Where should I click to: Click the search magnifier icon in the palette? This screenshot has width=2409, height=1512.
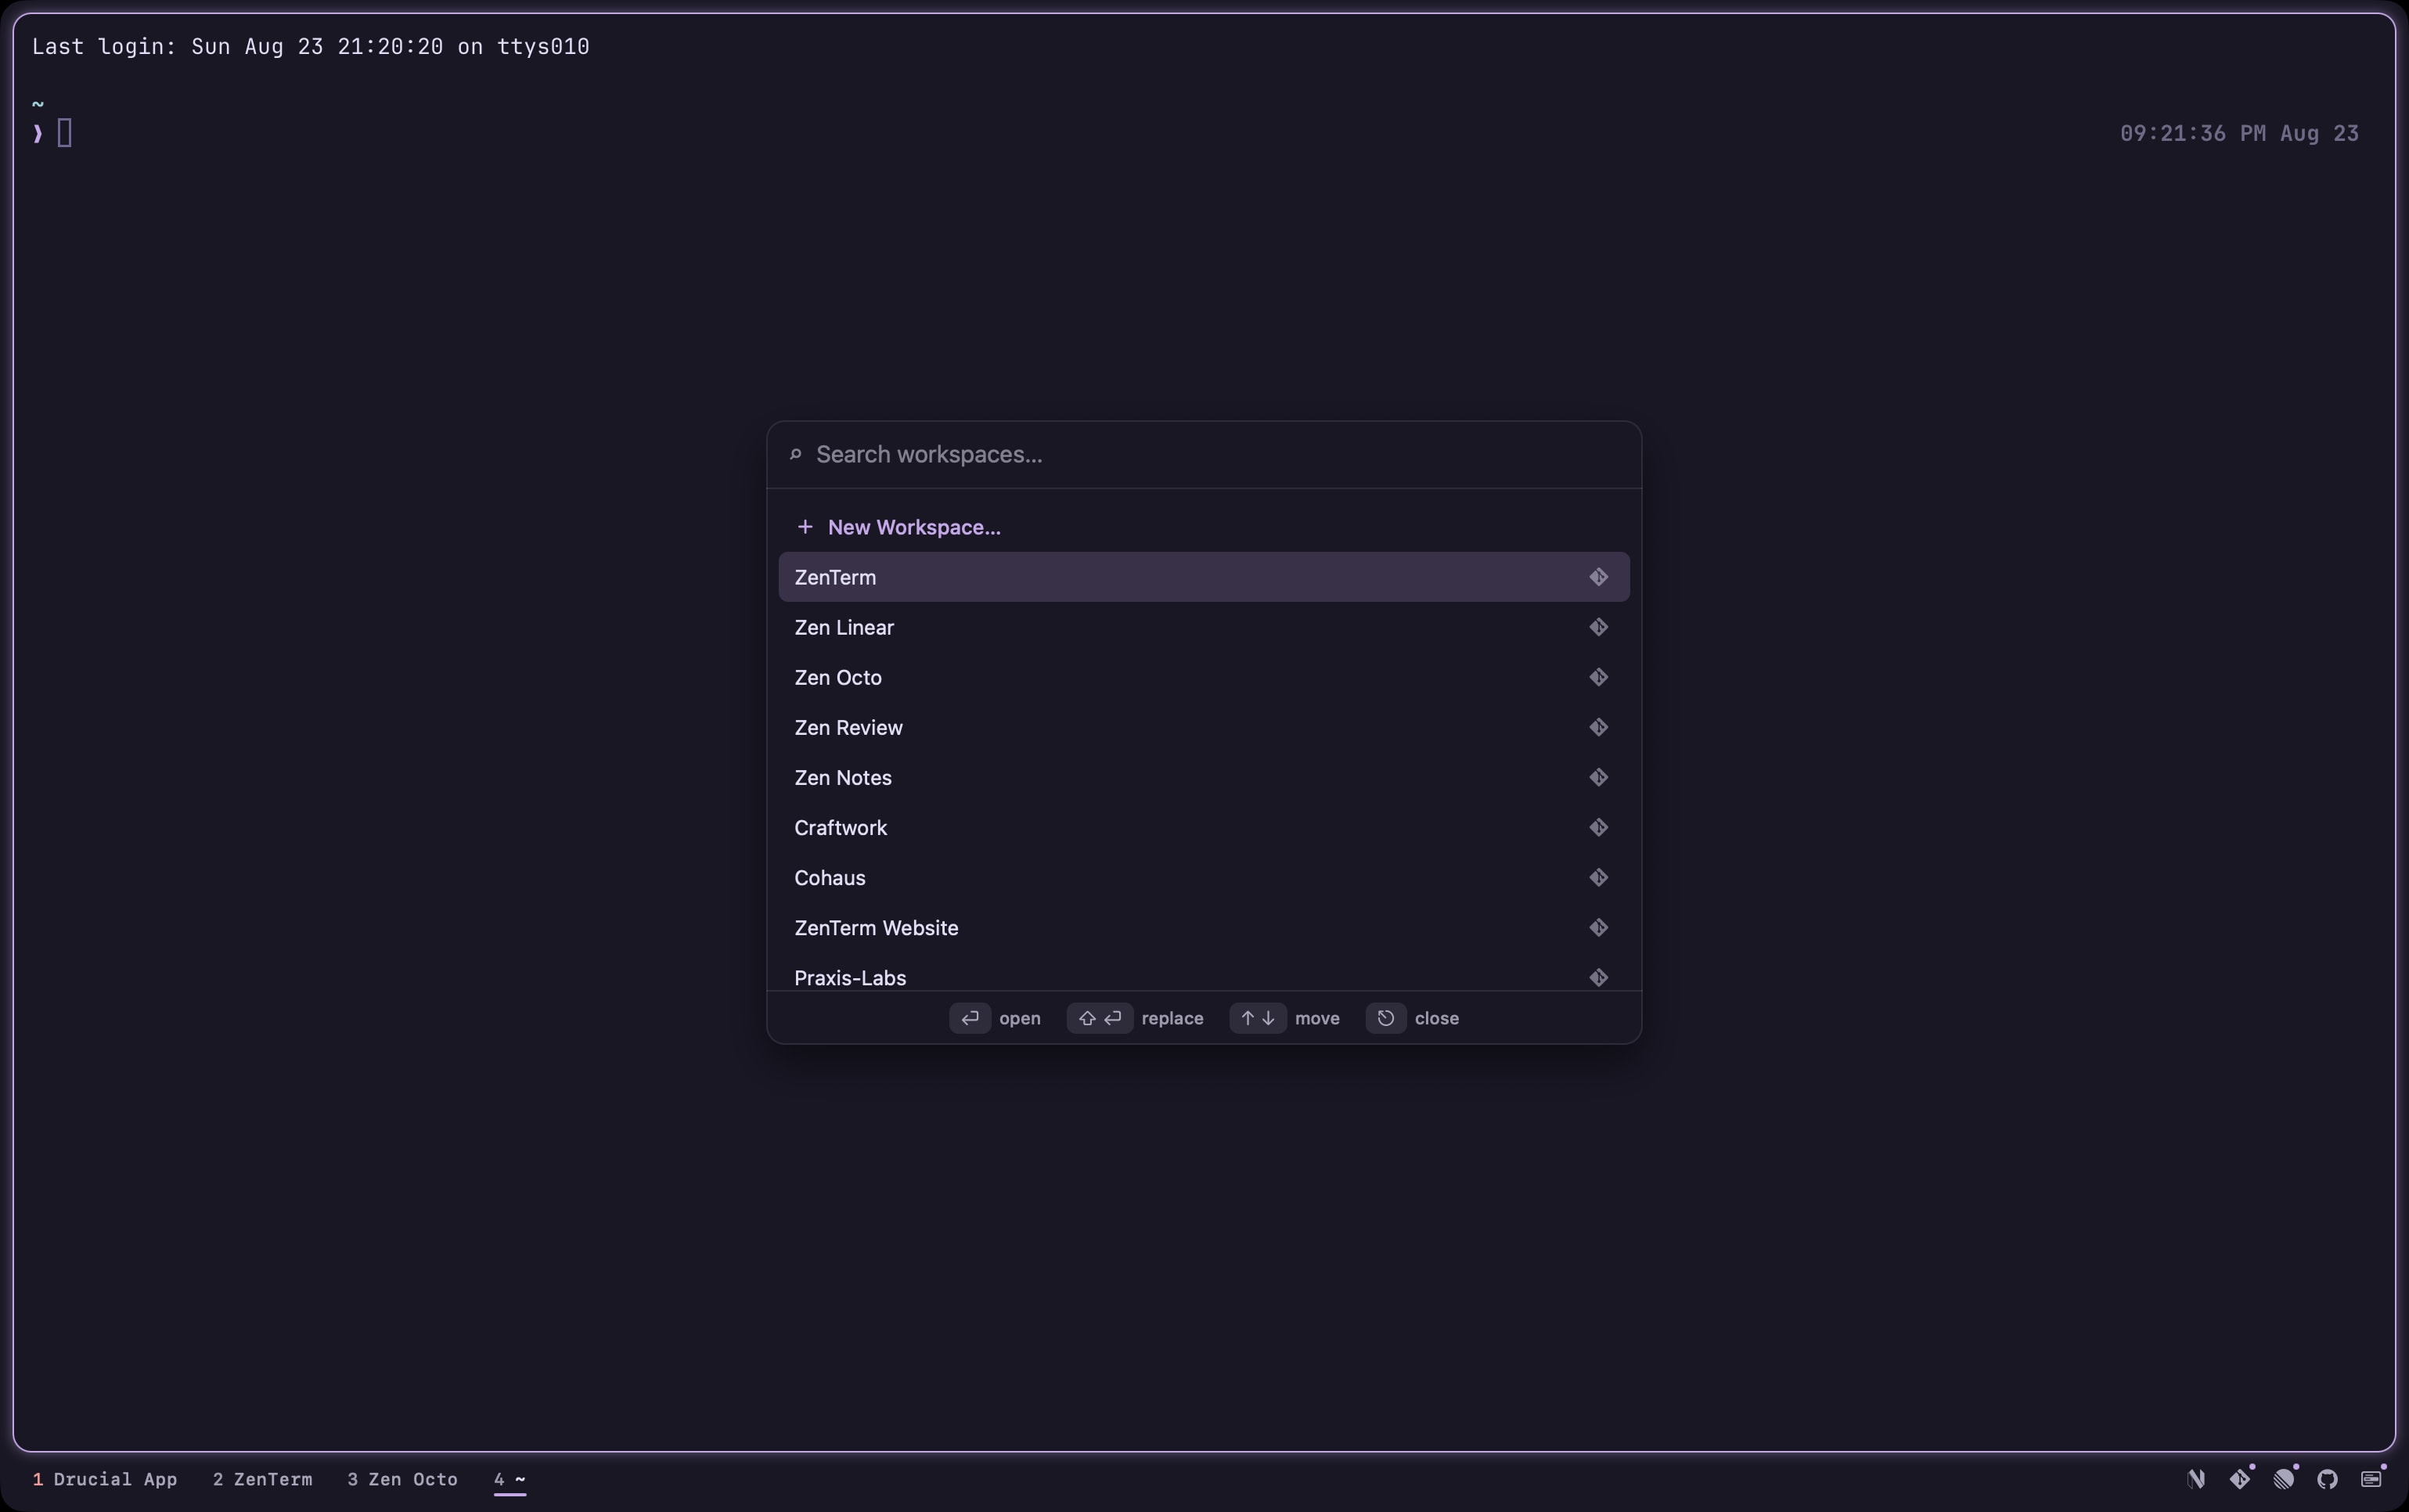pos(796,455)
